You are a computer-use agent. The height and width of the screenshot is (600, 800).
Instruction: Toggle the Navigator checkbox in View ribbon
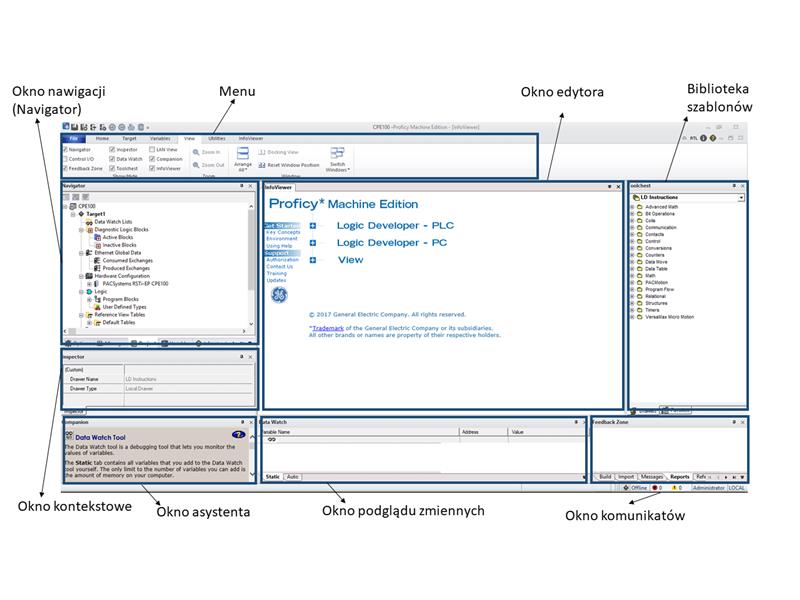click(65, 149)
